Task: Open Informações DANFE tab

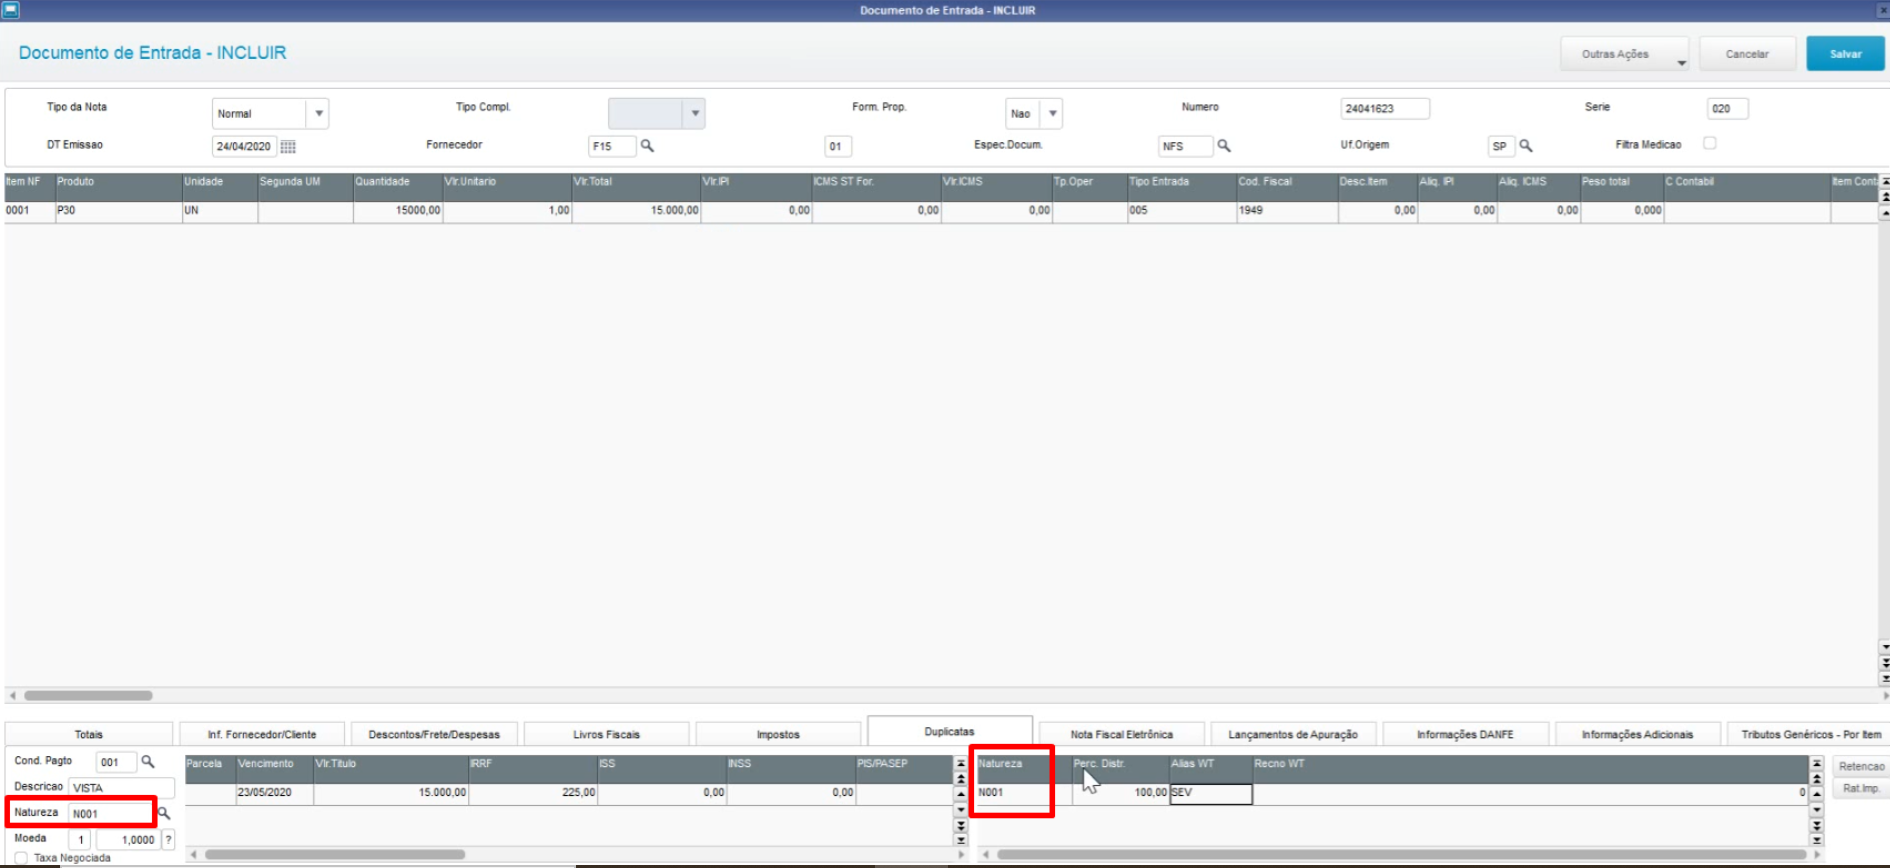Action: coord(1465,734)
